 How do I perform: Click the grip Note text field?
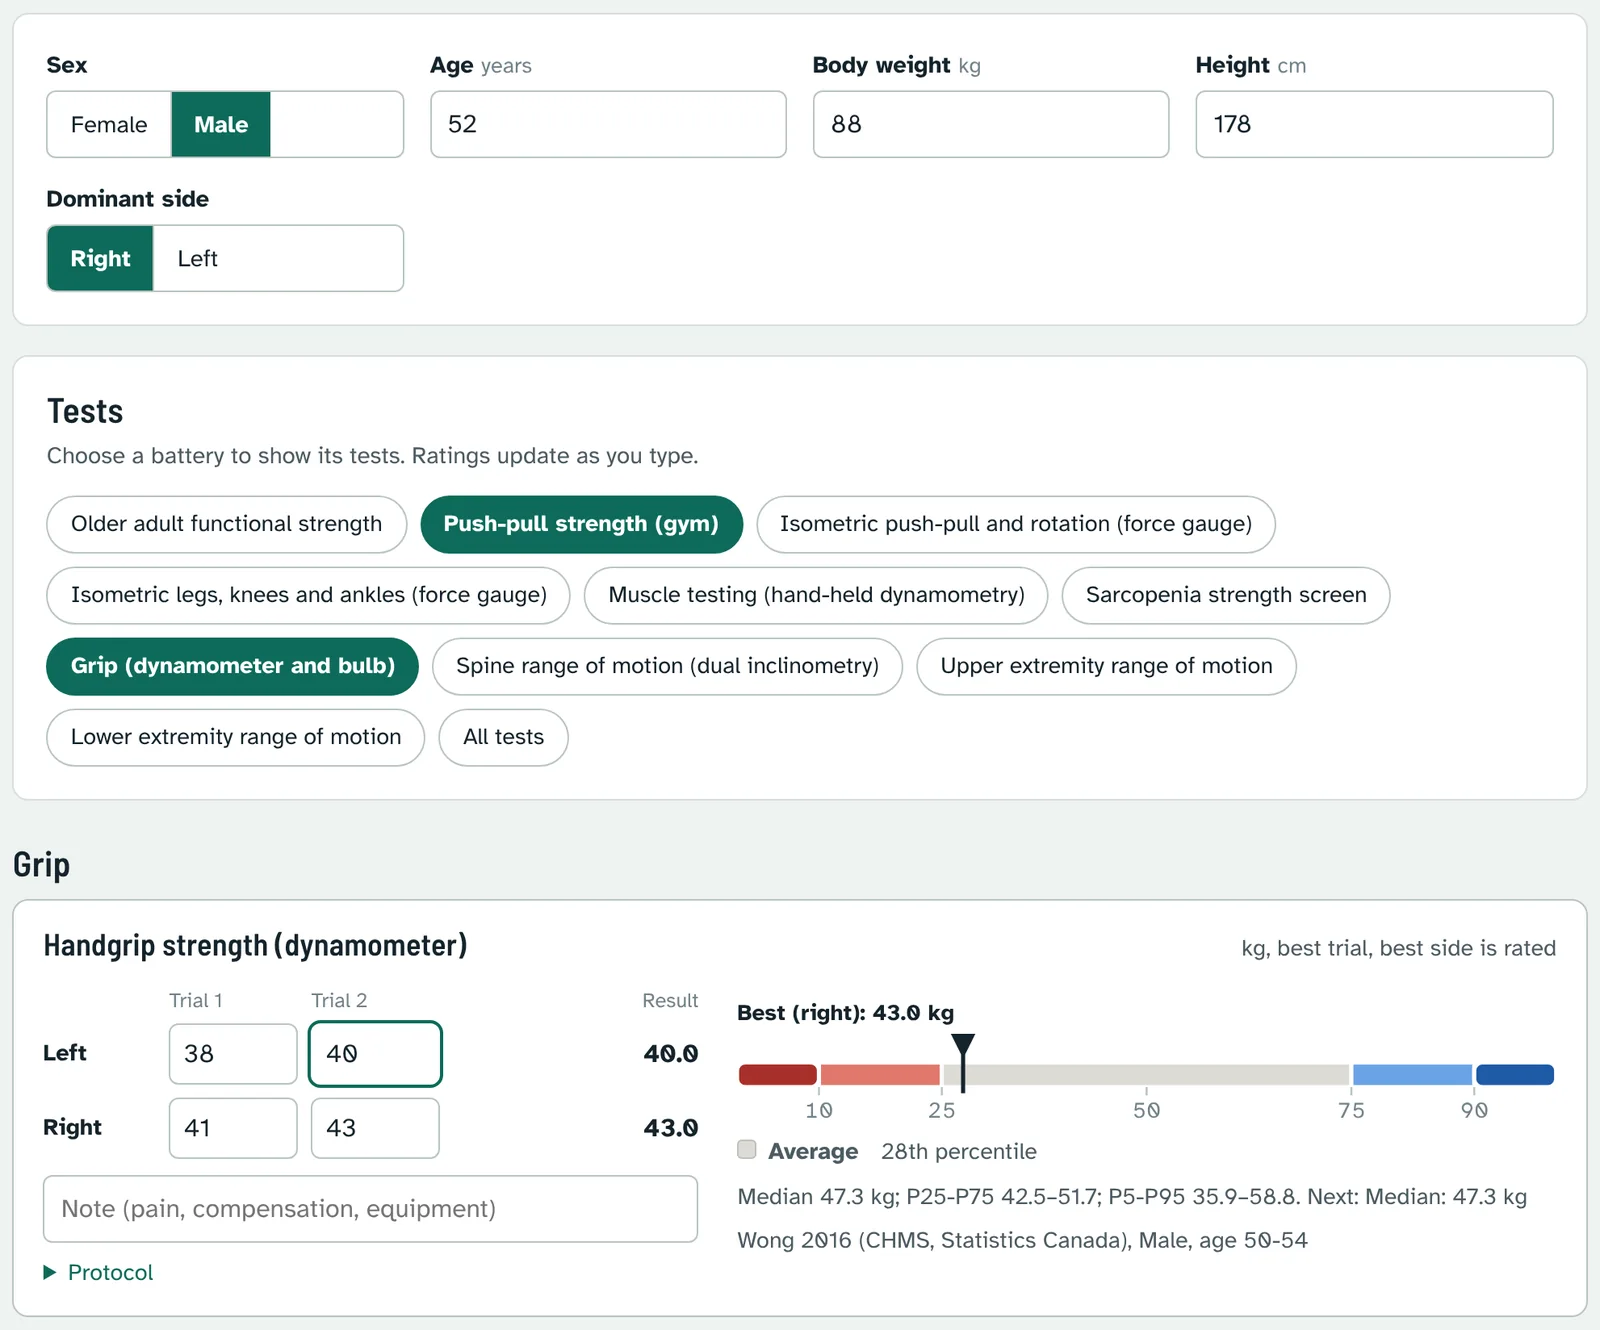(x=370, y=1209)
